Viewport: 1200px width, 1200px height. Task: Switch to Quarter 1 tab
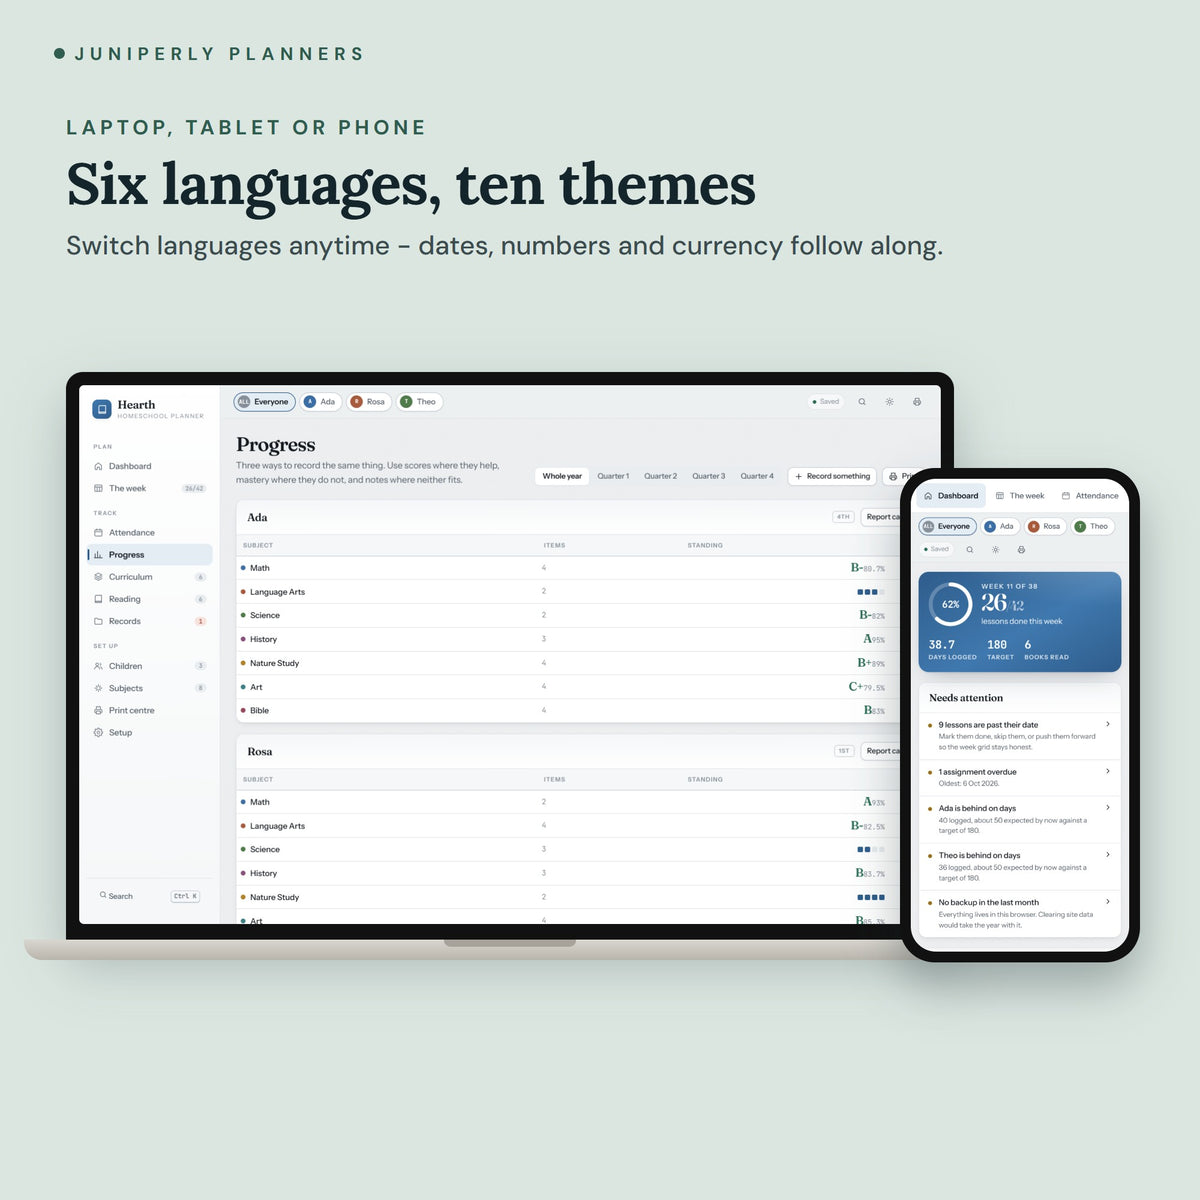point(613,476)
